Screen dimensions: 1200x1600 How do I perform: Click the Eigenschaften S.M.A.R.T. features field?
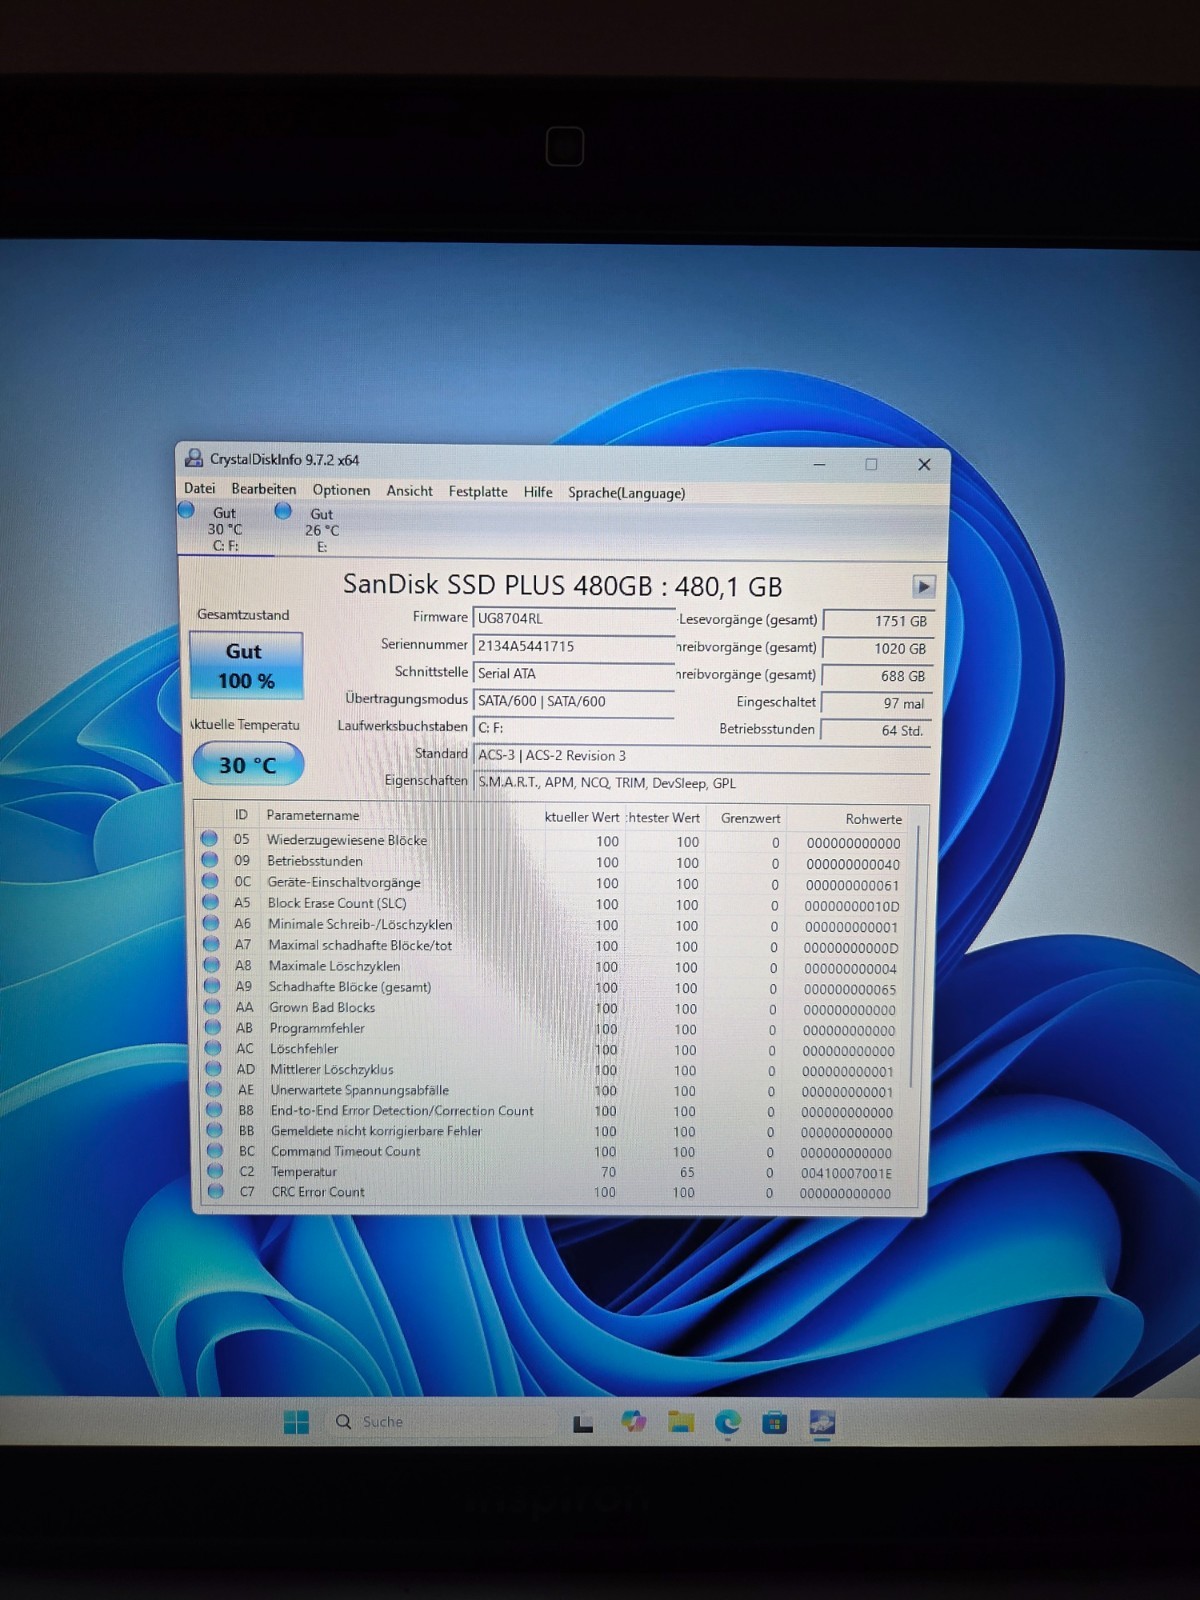[701, 783]
